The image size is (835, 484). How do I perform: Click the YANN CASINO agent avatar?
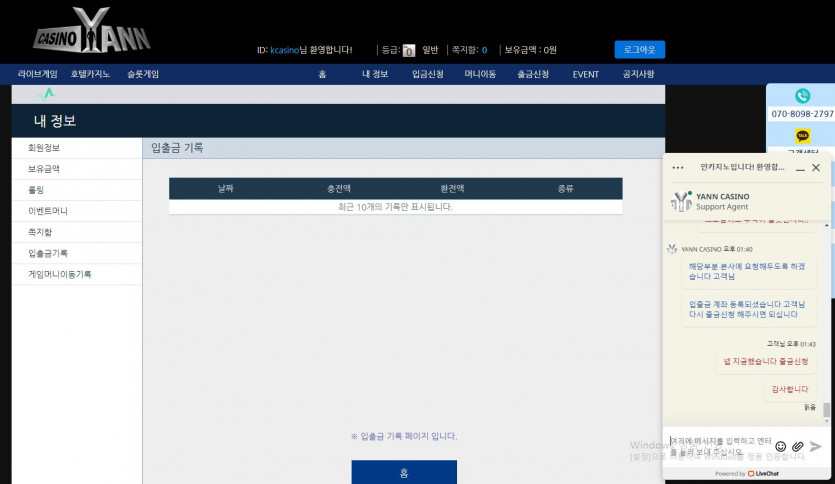[x=681, y=201]
